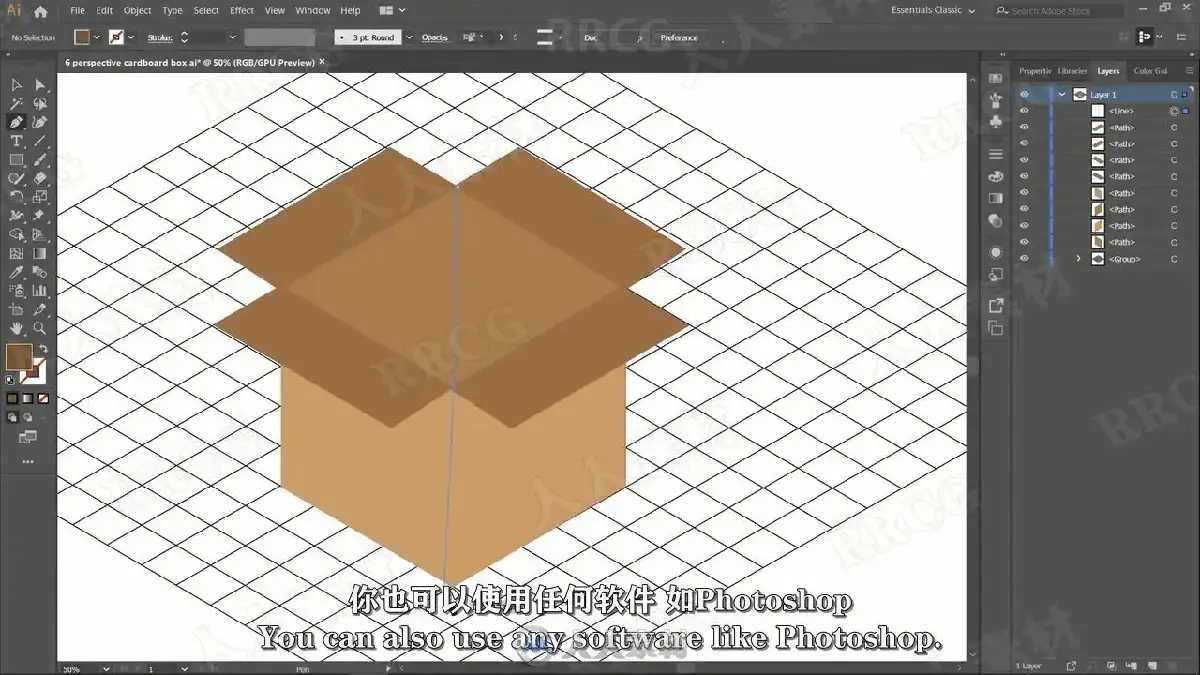Switch to the Properties tab
Screen dimensions: 1200x675
tap(1035, 71)
